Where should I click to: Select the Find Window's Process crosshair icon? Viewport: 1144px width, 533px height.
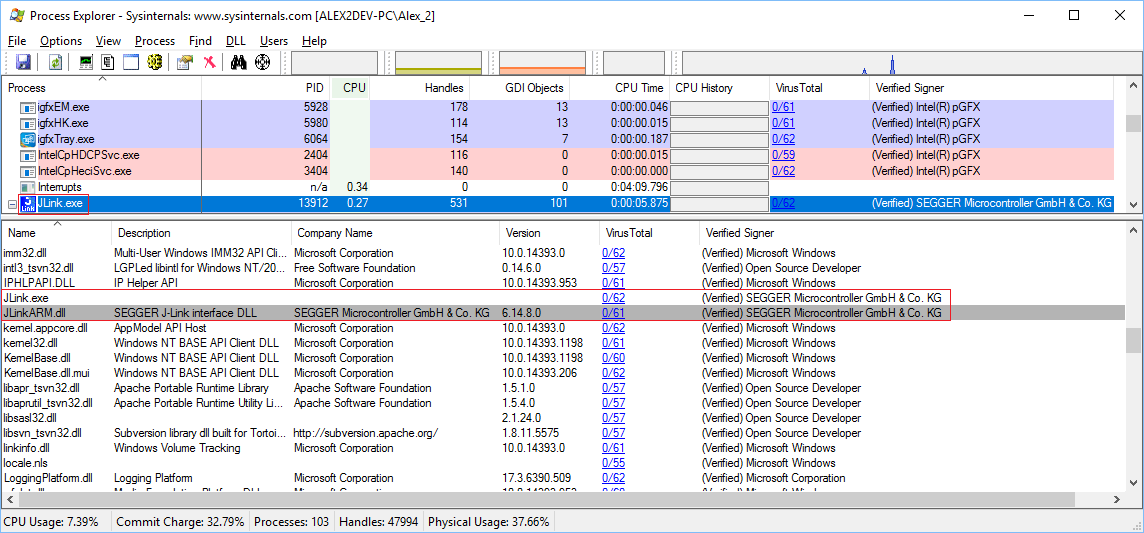point(262,62)
